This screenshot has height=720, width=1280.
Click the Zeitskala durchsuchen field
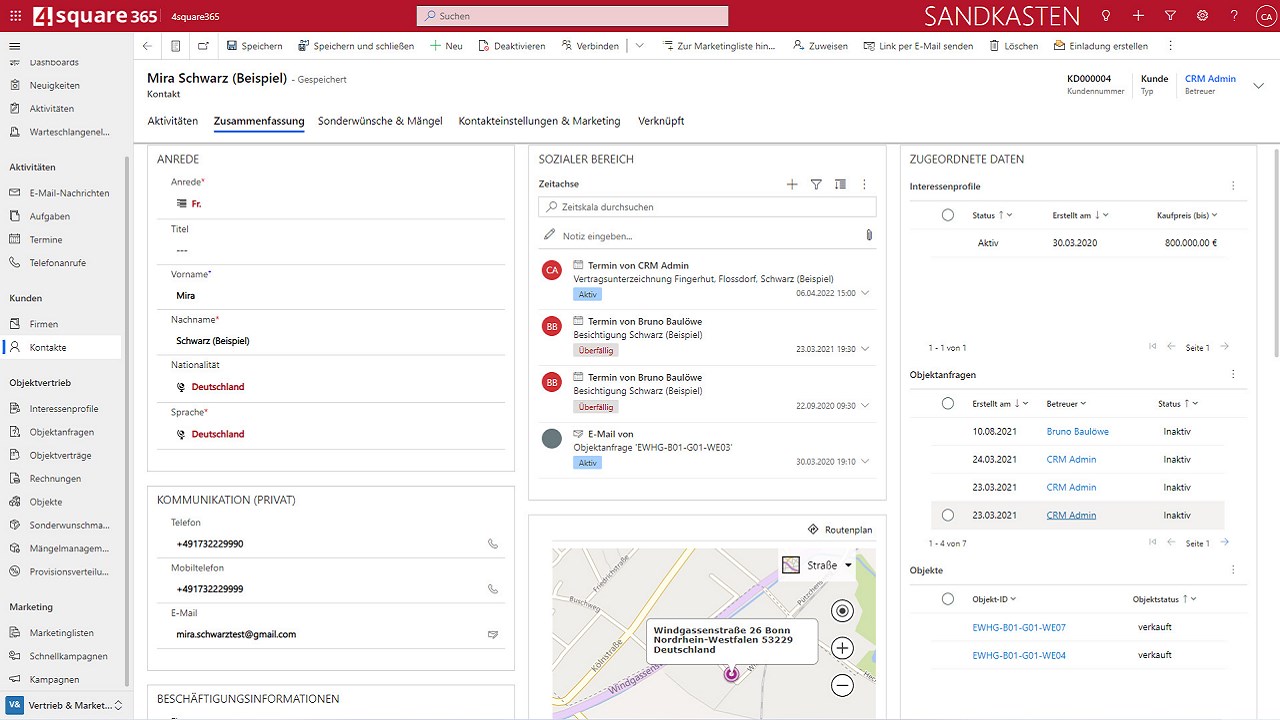click(707, 207)
